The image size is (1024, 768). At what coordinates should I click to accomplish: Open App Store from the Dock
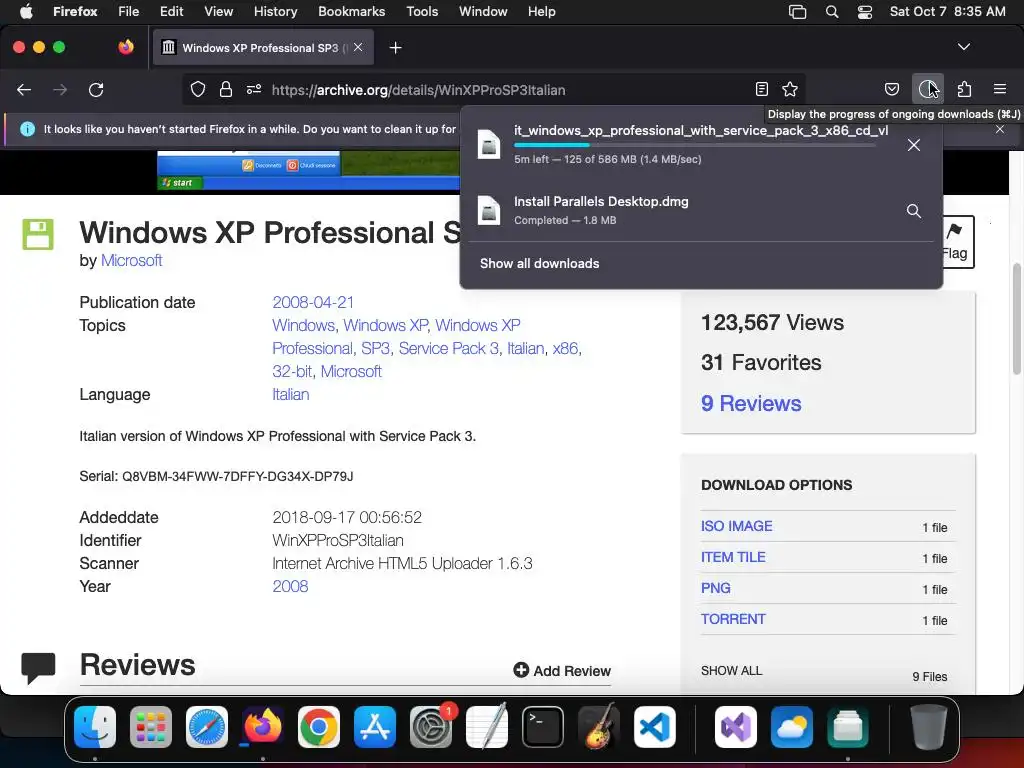tap(375, 727)
